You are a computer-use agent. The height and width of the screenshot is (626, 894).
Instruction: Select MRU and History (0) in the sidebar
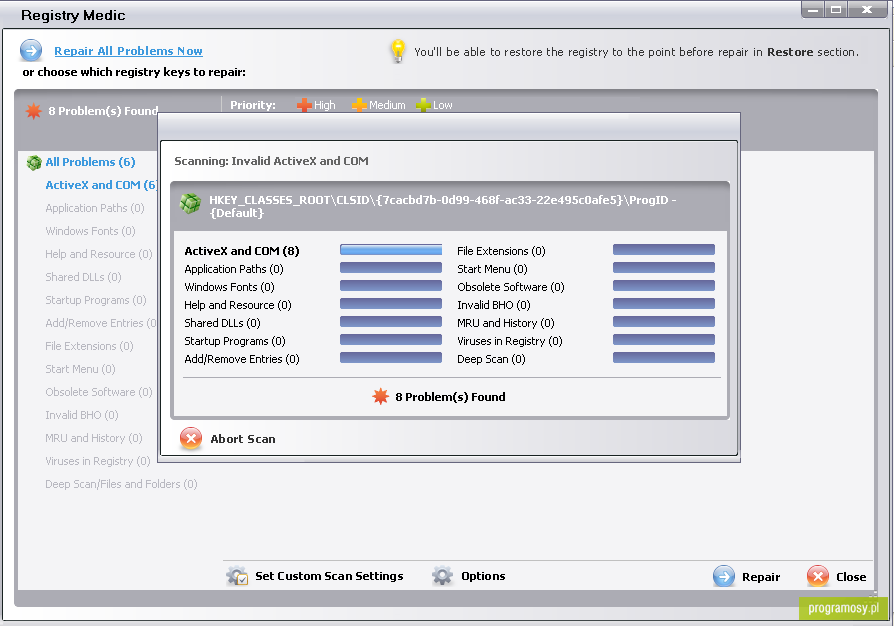(x=94, y=438)
